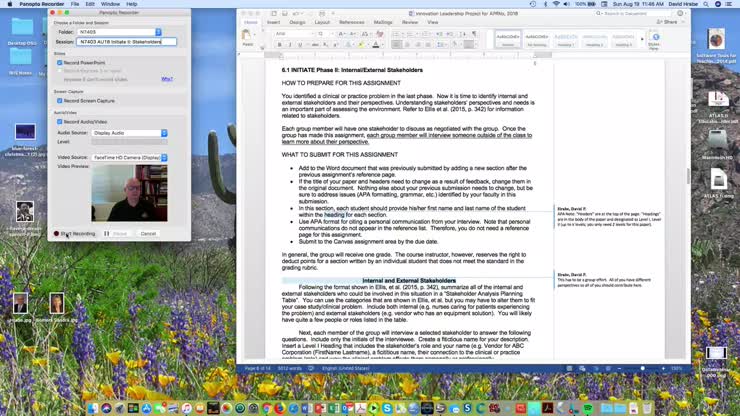The width and height of the screenshot is (740, 416).
Task: Click the undo icon in Word title bar
Action: [296, 14]
